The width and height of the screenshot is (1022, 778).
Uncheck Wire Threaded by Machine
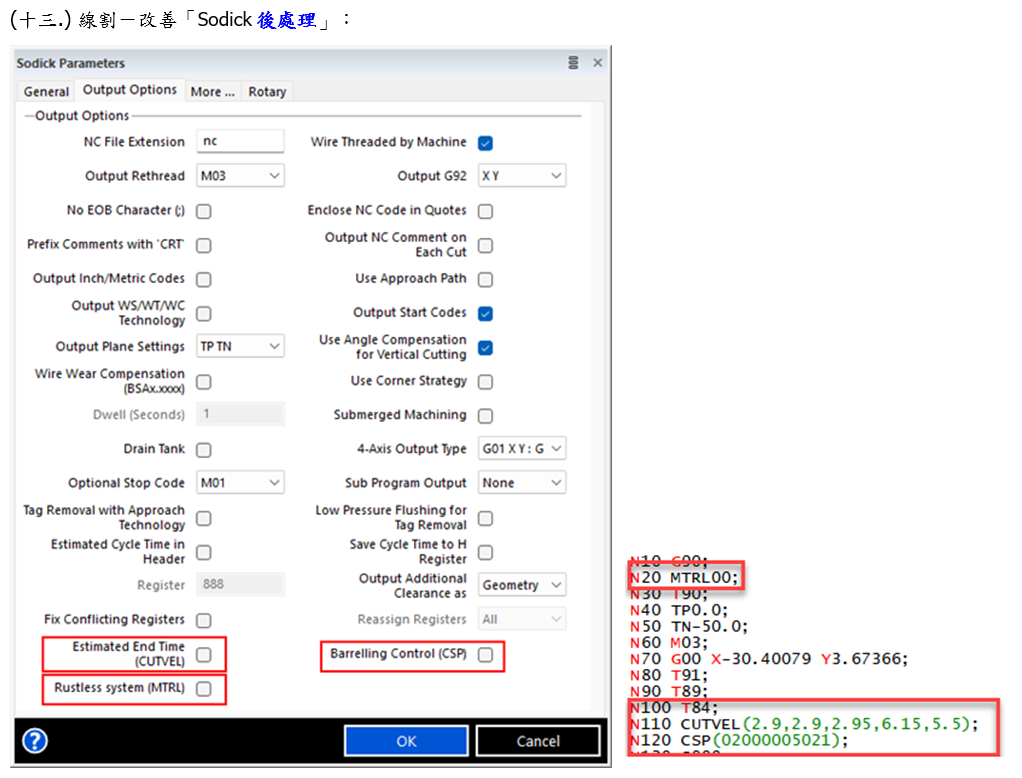[485, 143]
